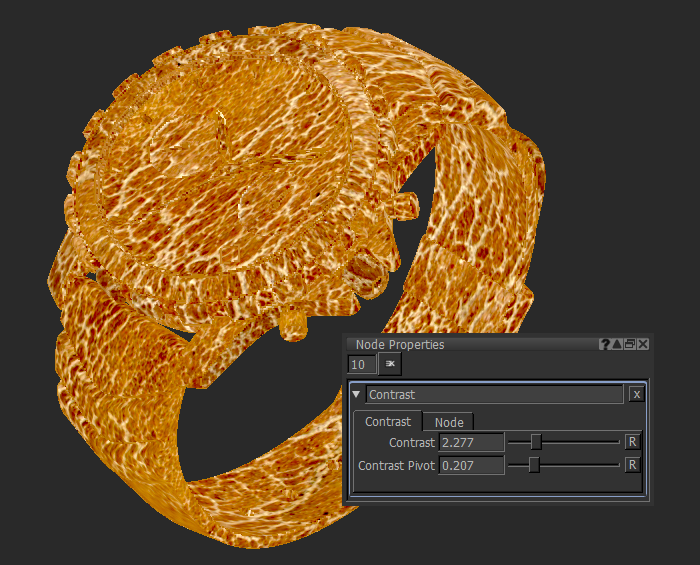700x565 pixels.
Task: Switch to the Node tab
Action: click(x=448, y=422)
